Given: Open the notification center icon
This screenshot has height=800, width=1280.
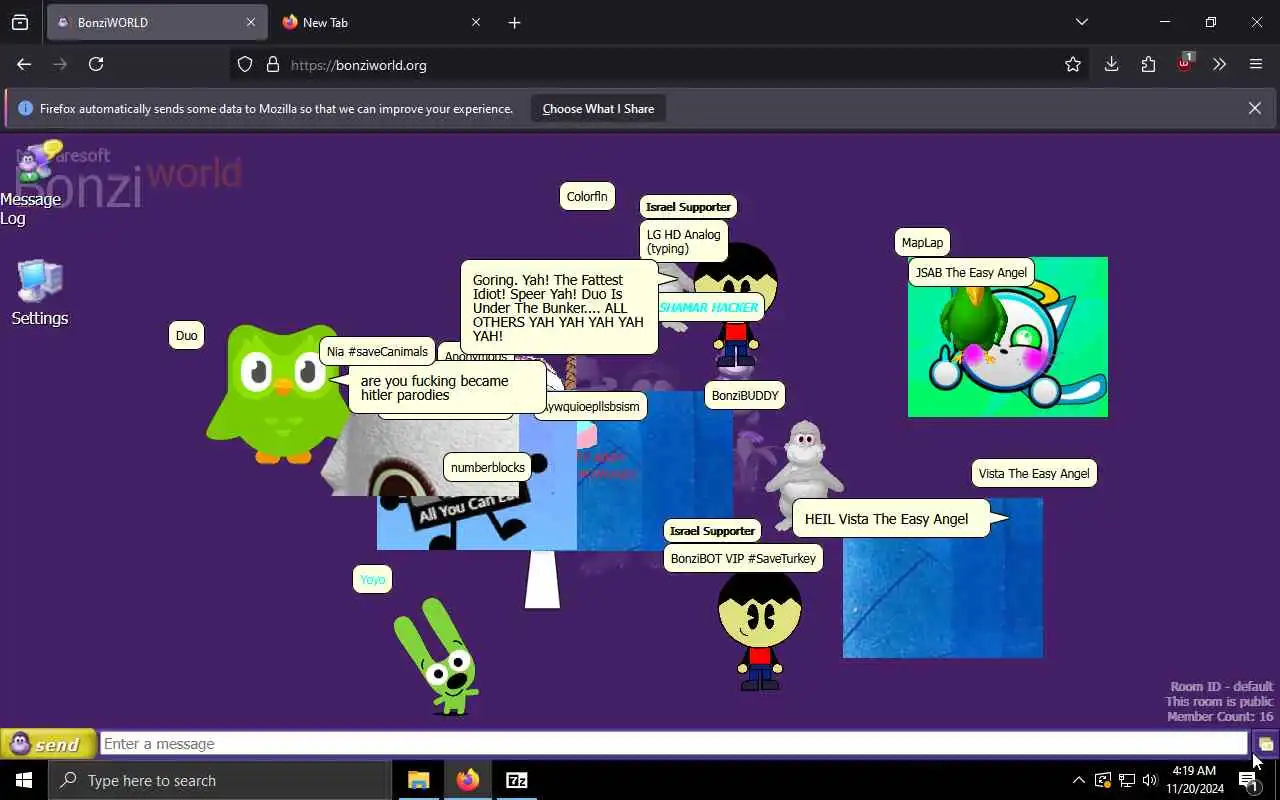Looking at the screenshot, I should (x=1249, y=781).
